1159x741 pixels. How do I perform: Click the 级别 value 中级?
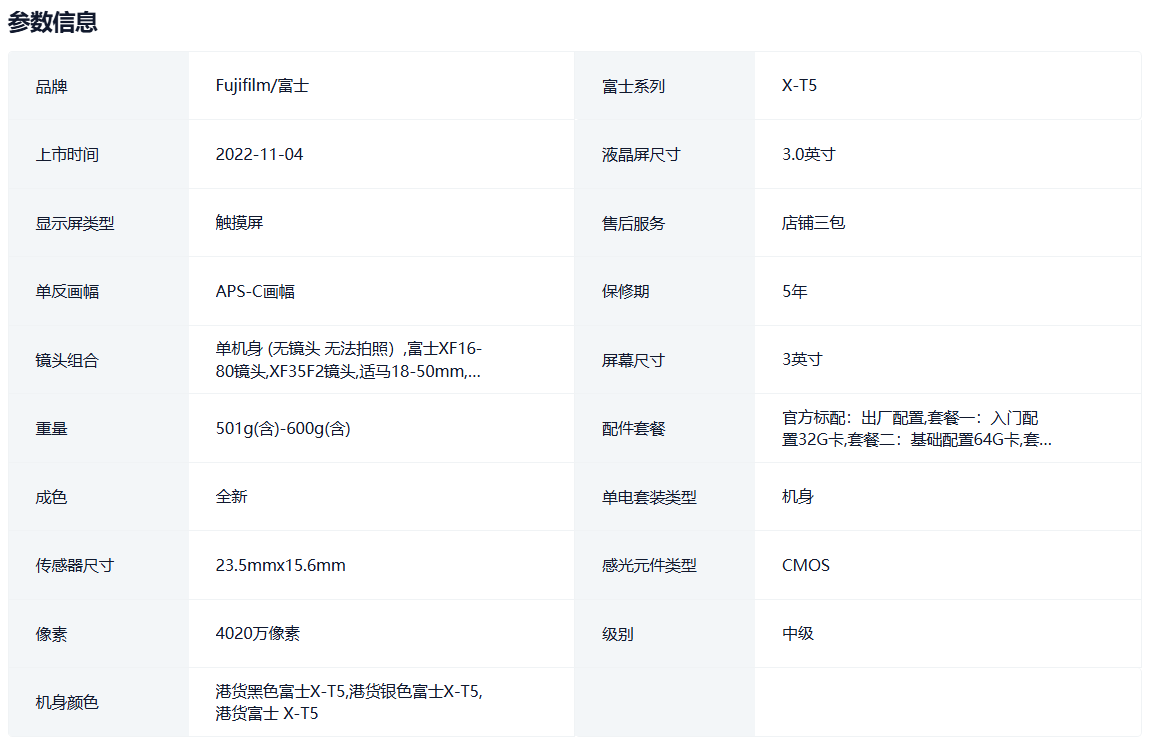(x=797, y=633)
